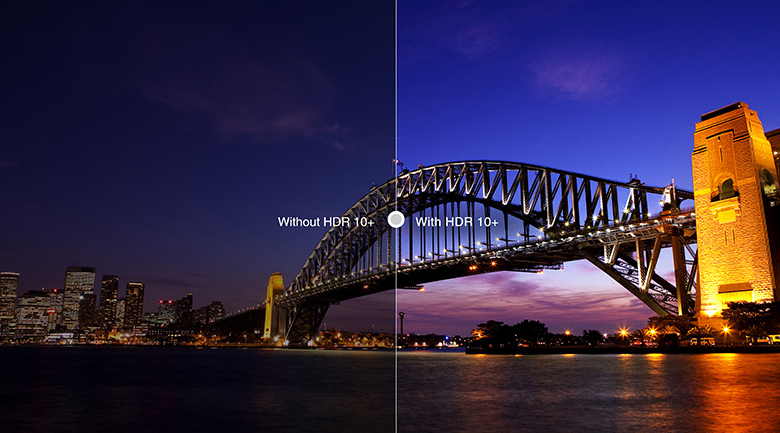Click the "With HDR 10+" label
780x433 pixels.
456,221
